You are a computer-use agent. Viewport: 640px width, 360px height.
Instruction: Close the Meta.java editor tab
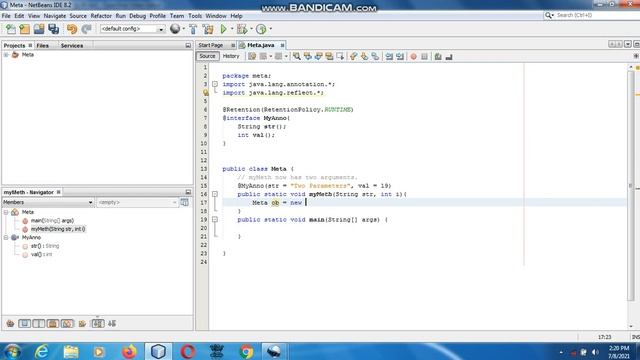point(282,45)
